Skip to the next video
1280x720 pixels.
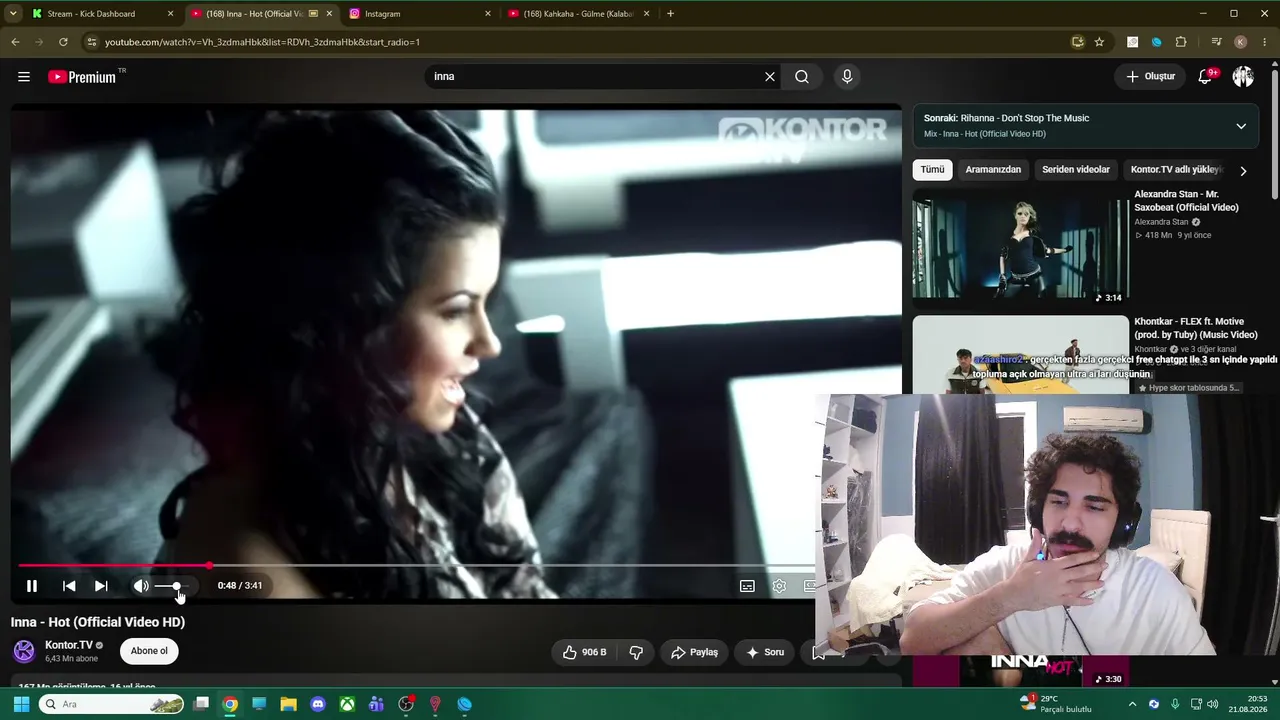coord(101,586)
